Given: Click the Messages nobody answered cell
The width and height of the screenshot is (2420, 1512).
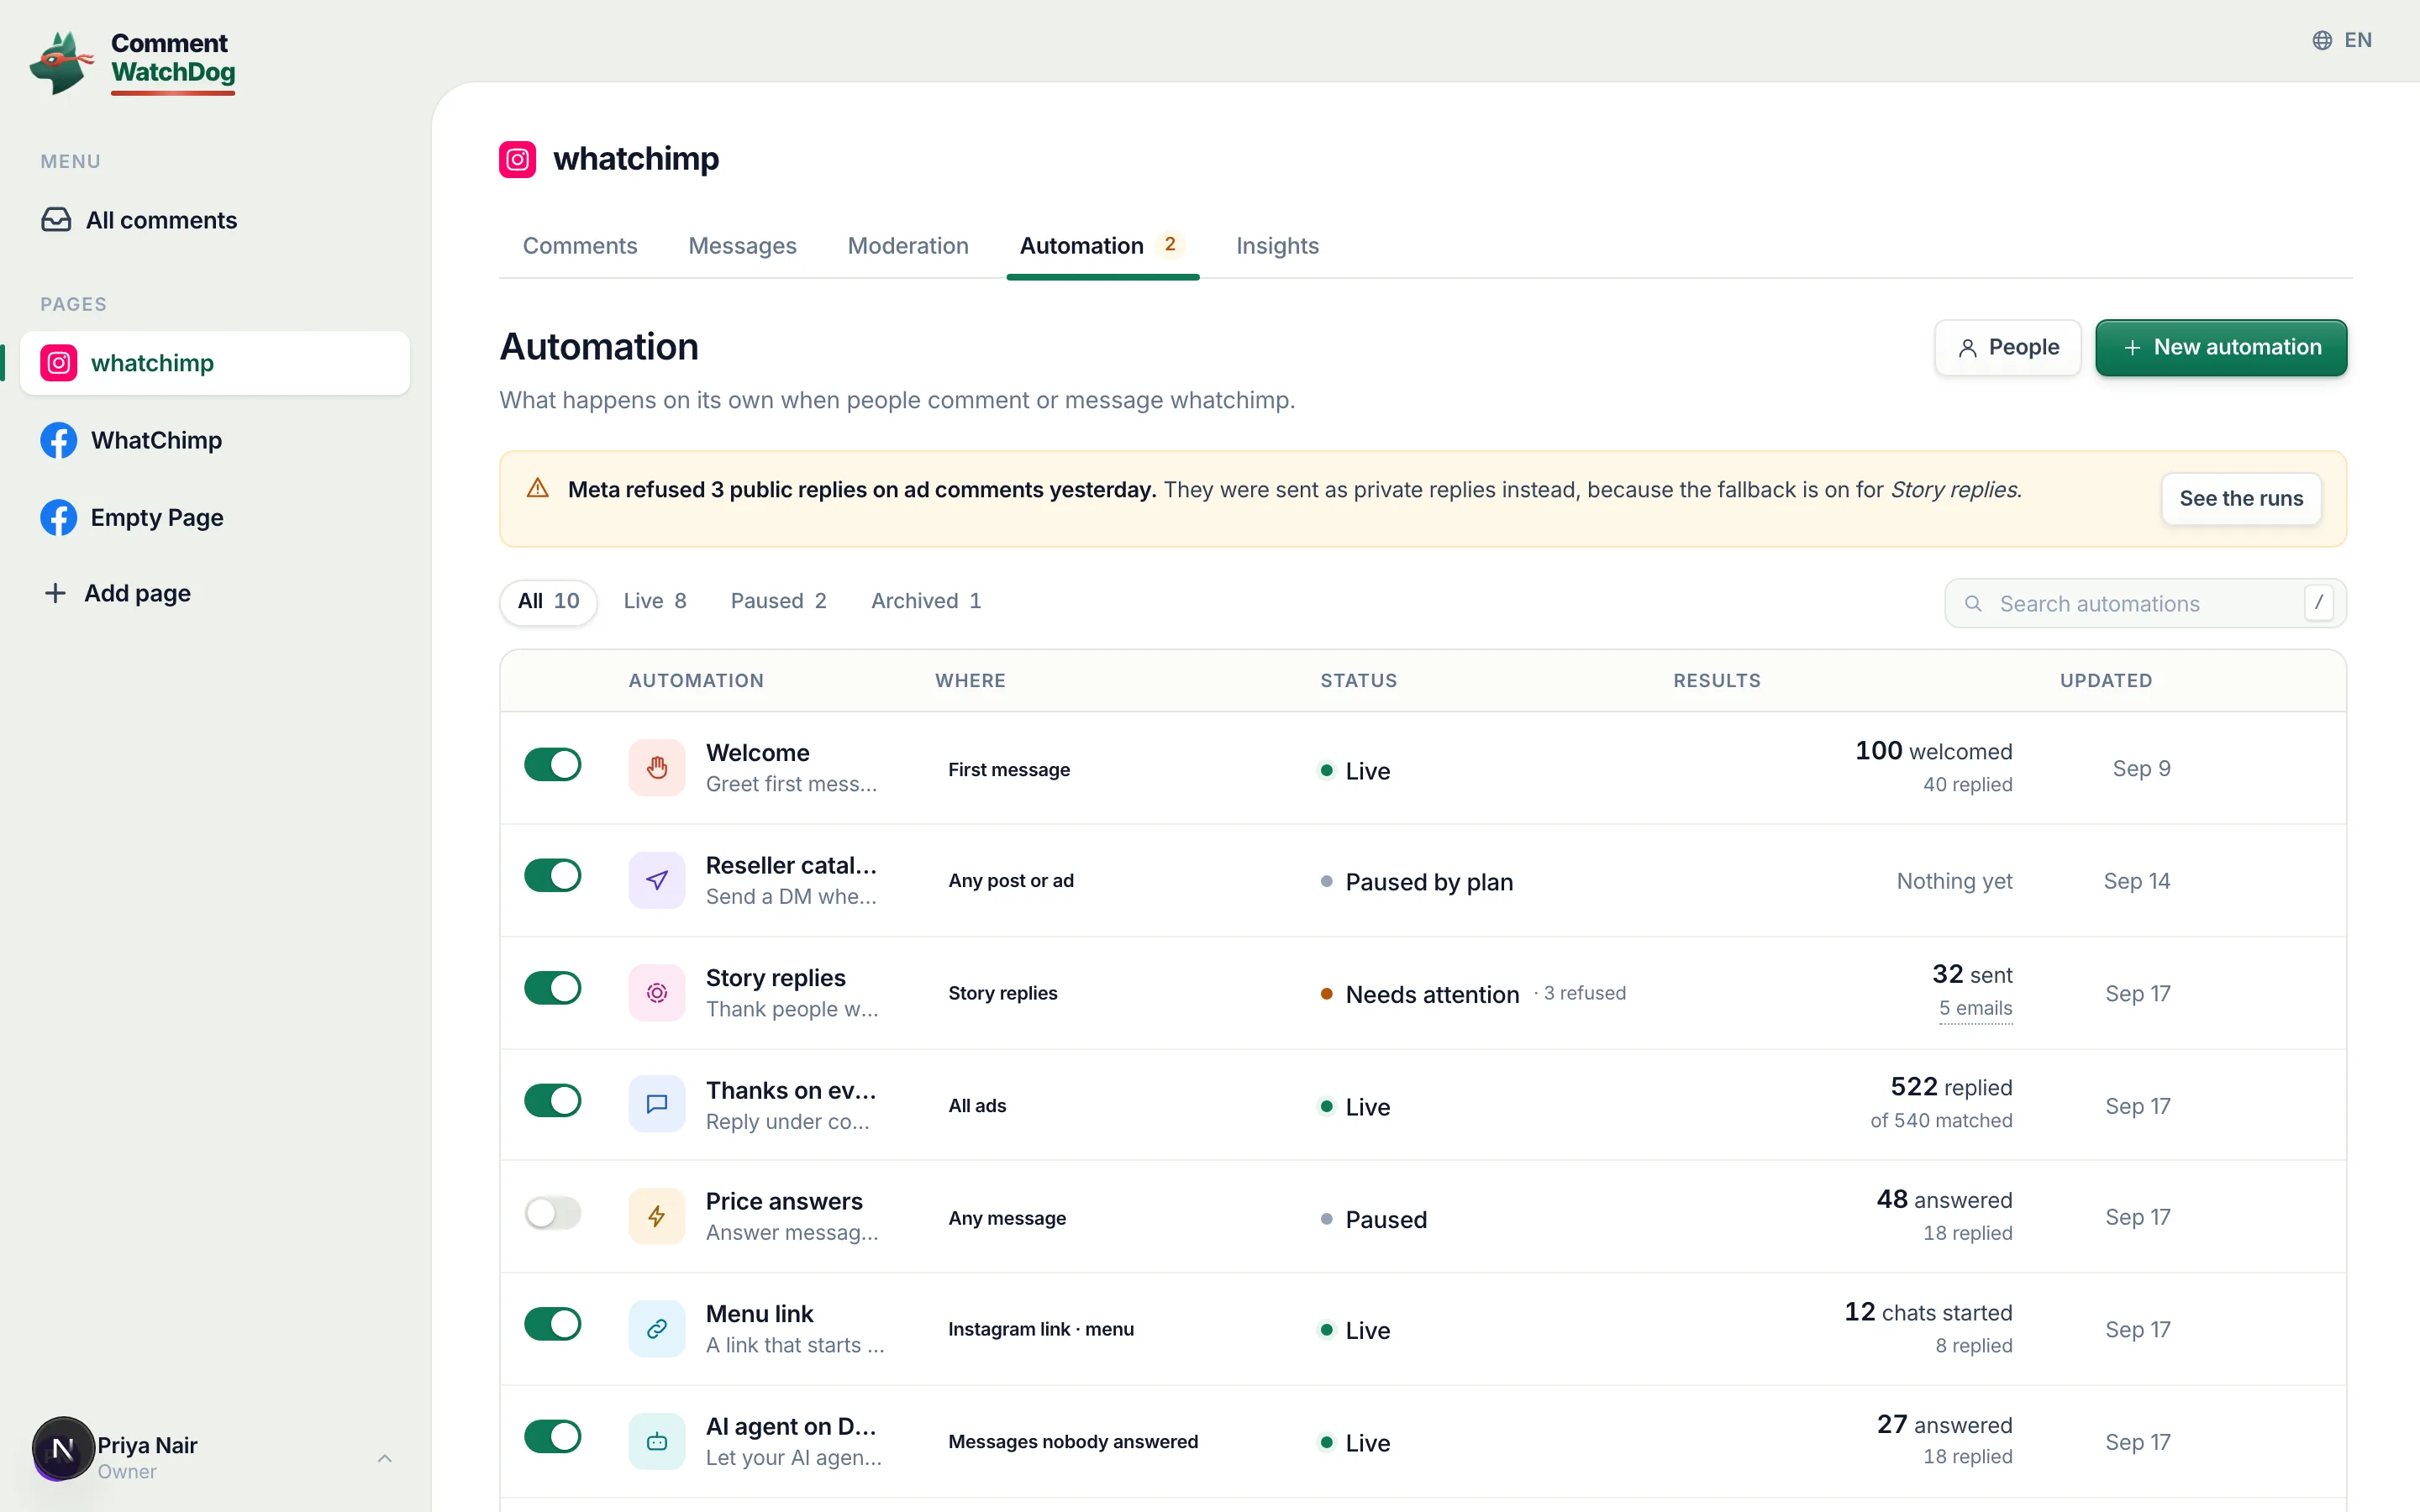Looking at the screenshot, I should pyautogui.click(x=1072, y=1441).
